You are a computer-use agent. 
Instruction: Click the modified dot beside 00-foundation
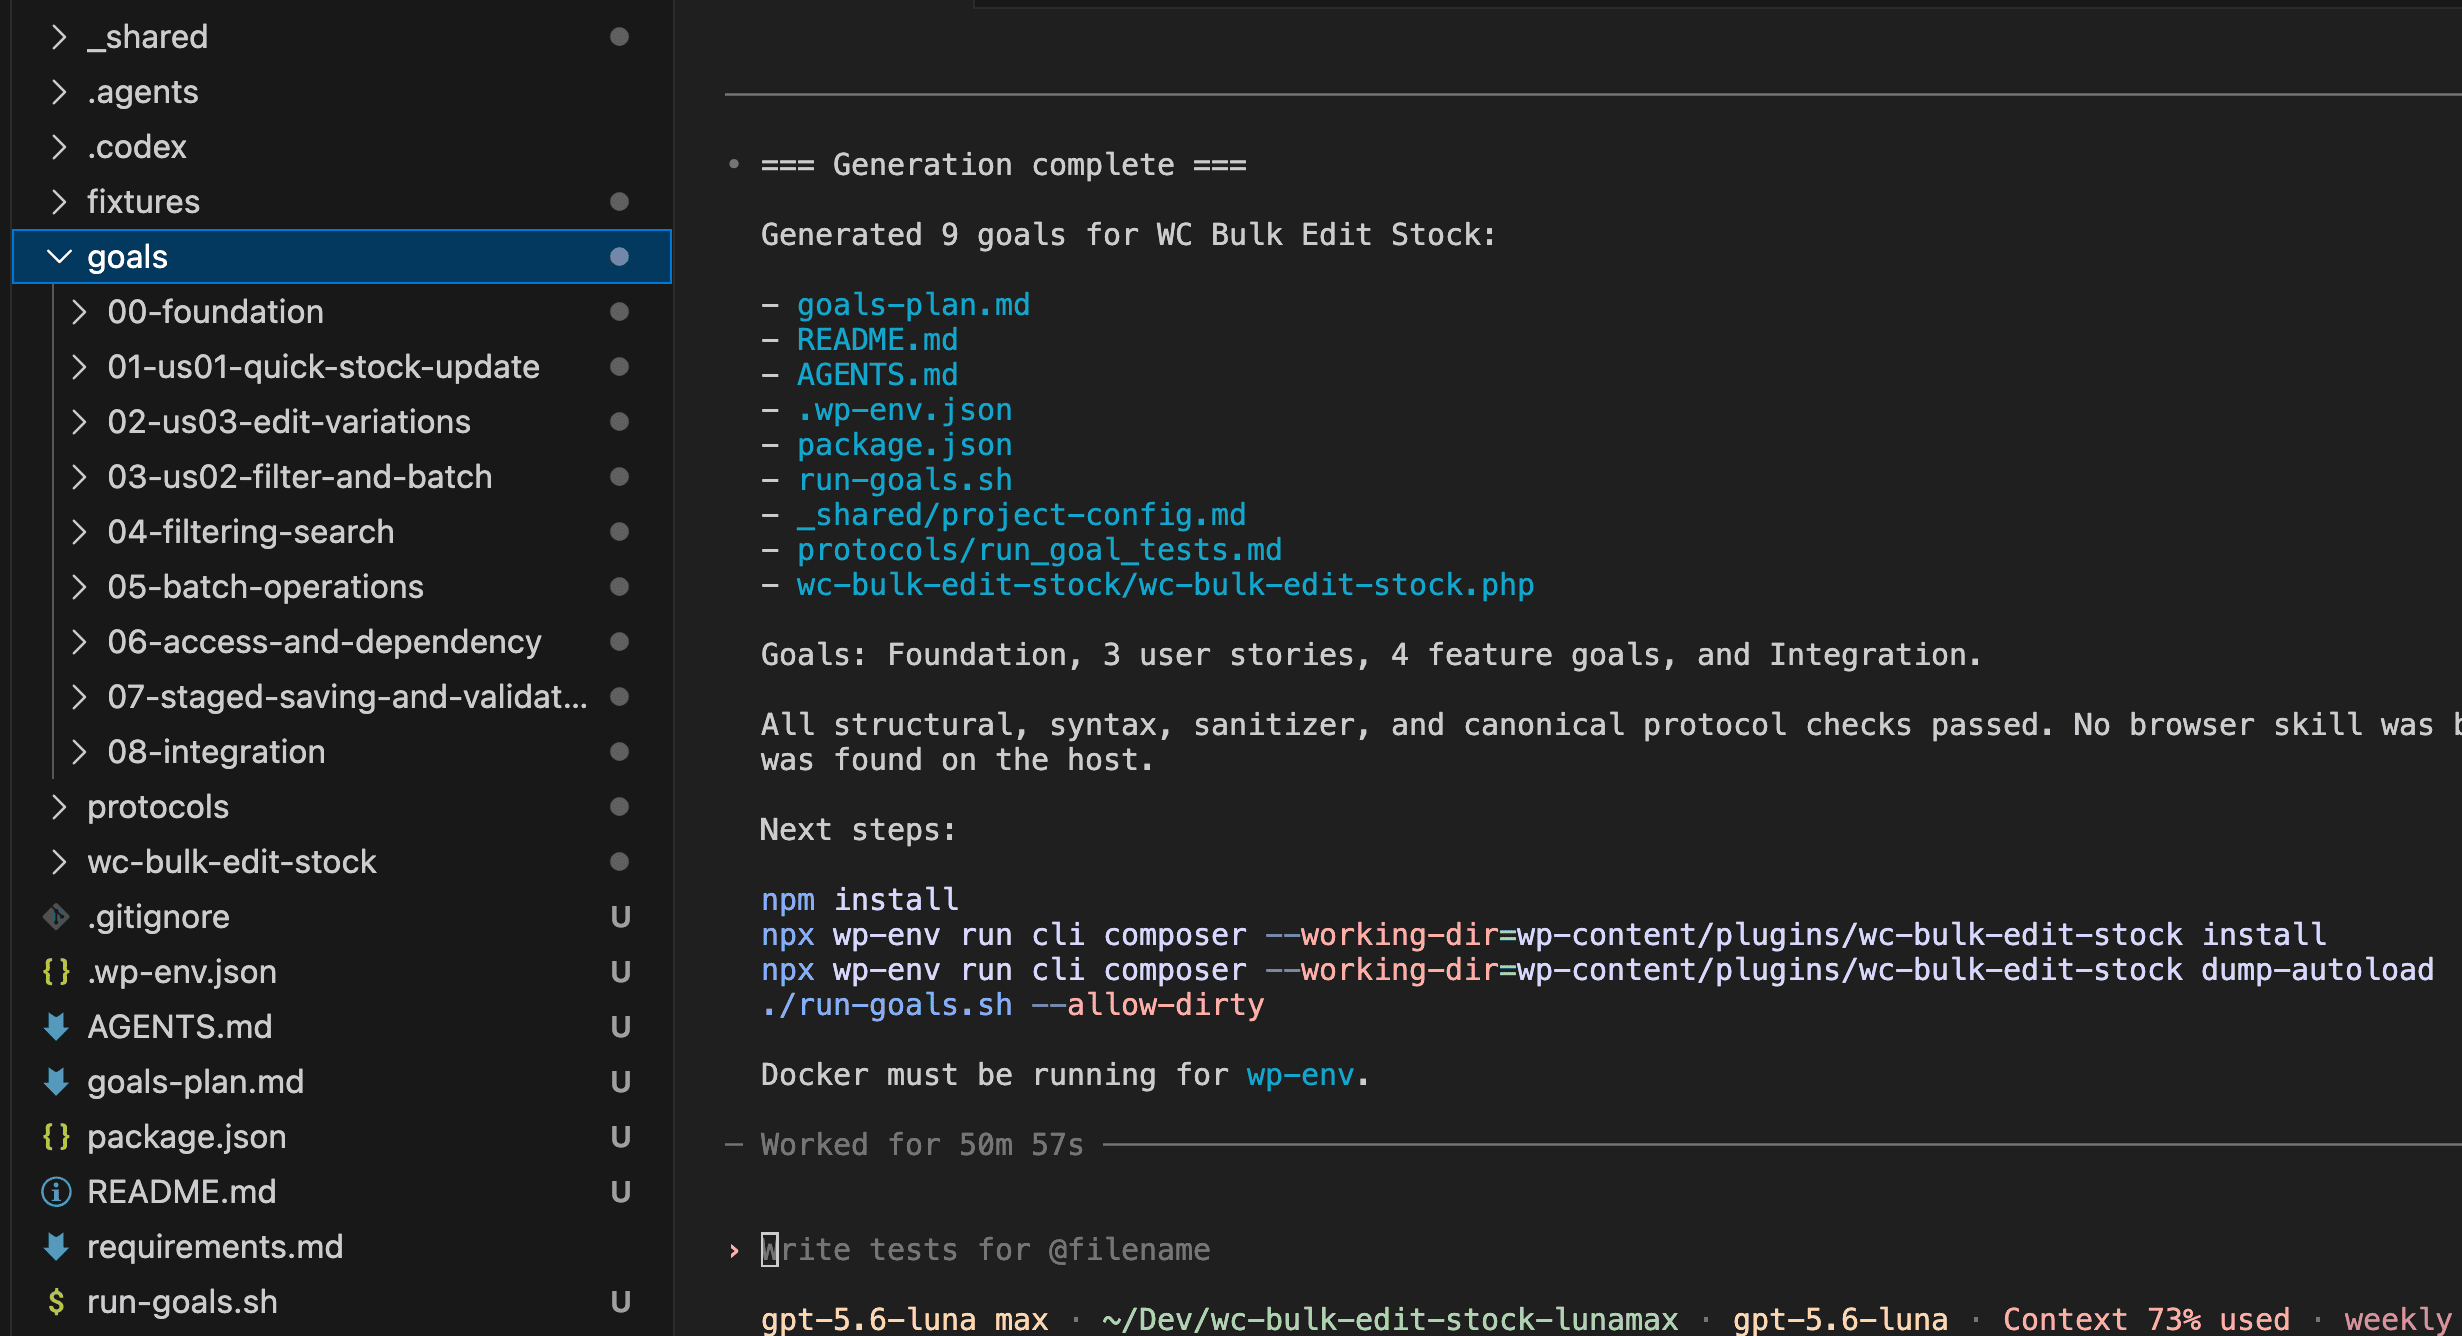click(x=619, y=312)
